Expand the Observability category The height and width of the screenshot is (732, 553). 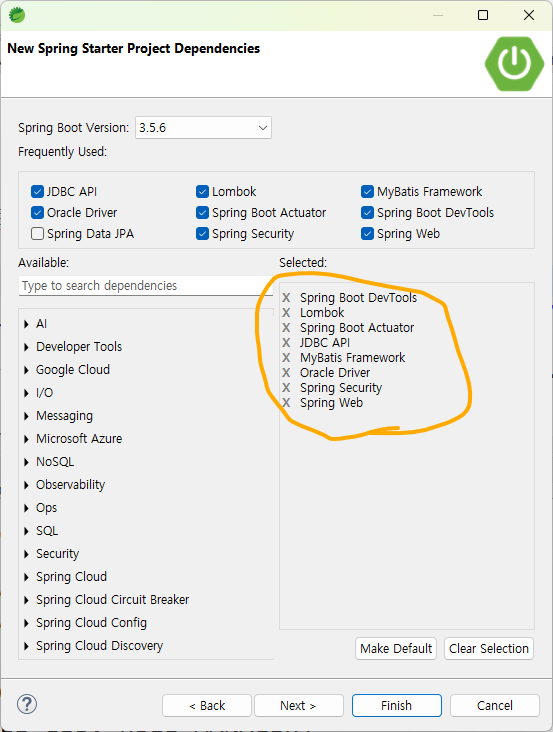27,485
